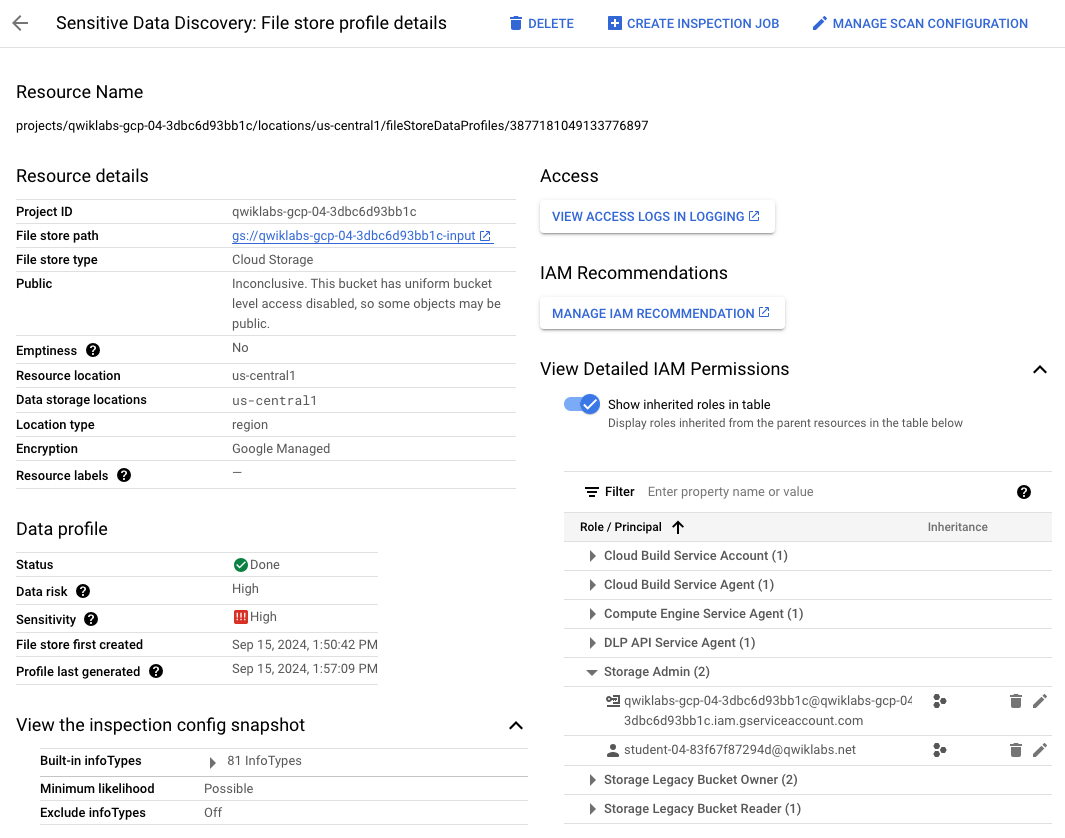
Task: Click Sep 15, 2024, 1:57:09 PM timestamp
Action: [304, 669]
